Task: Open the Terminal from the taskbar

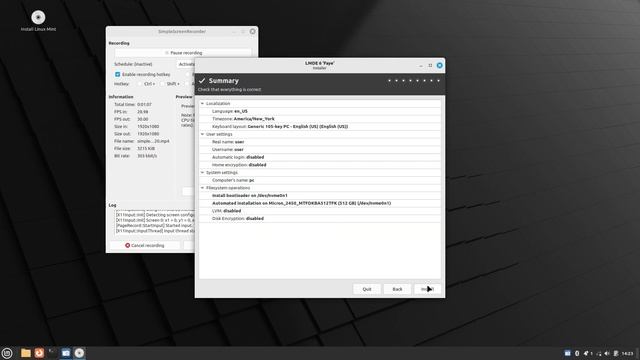Action: [x=53, y=353]
